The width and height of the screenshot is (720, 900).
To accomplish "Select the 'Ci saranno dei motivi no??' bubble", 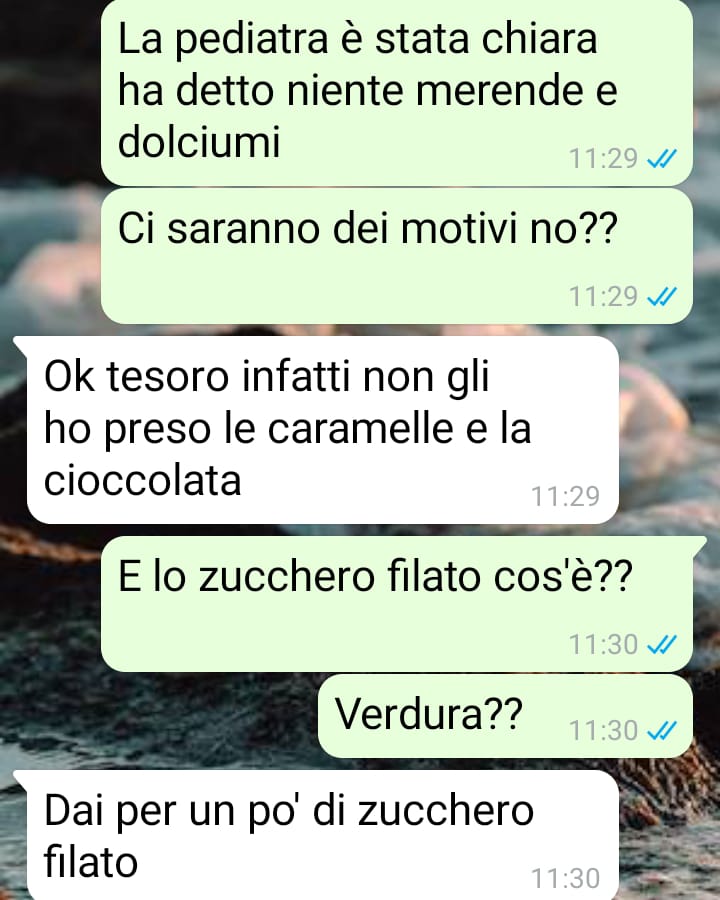I will pyautogui.click(x=397, y=257).
